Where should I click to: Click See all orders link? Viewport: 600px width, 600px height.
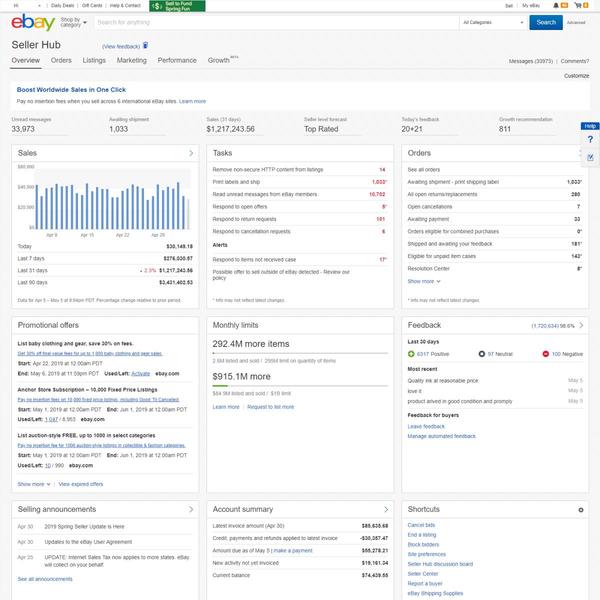coord(424,170)
